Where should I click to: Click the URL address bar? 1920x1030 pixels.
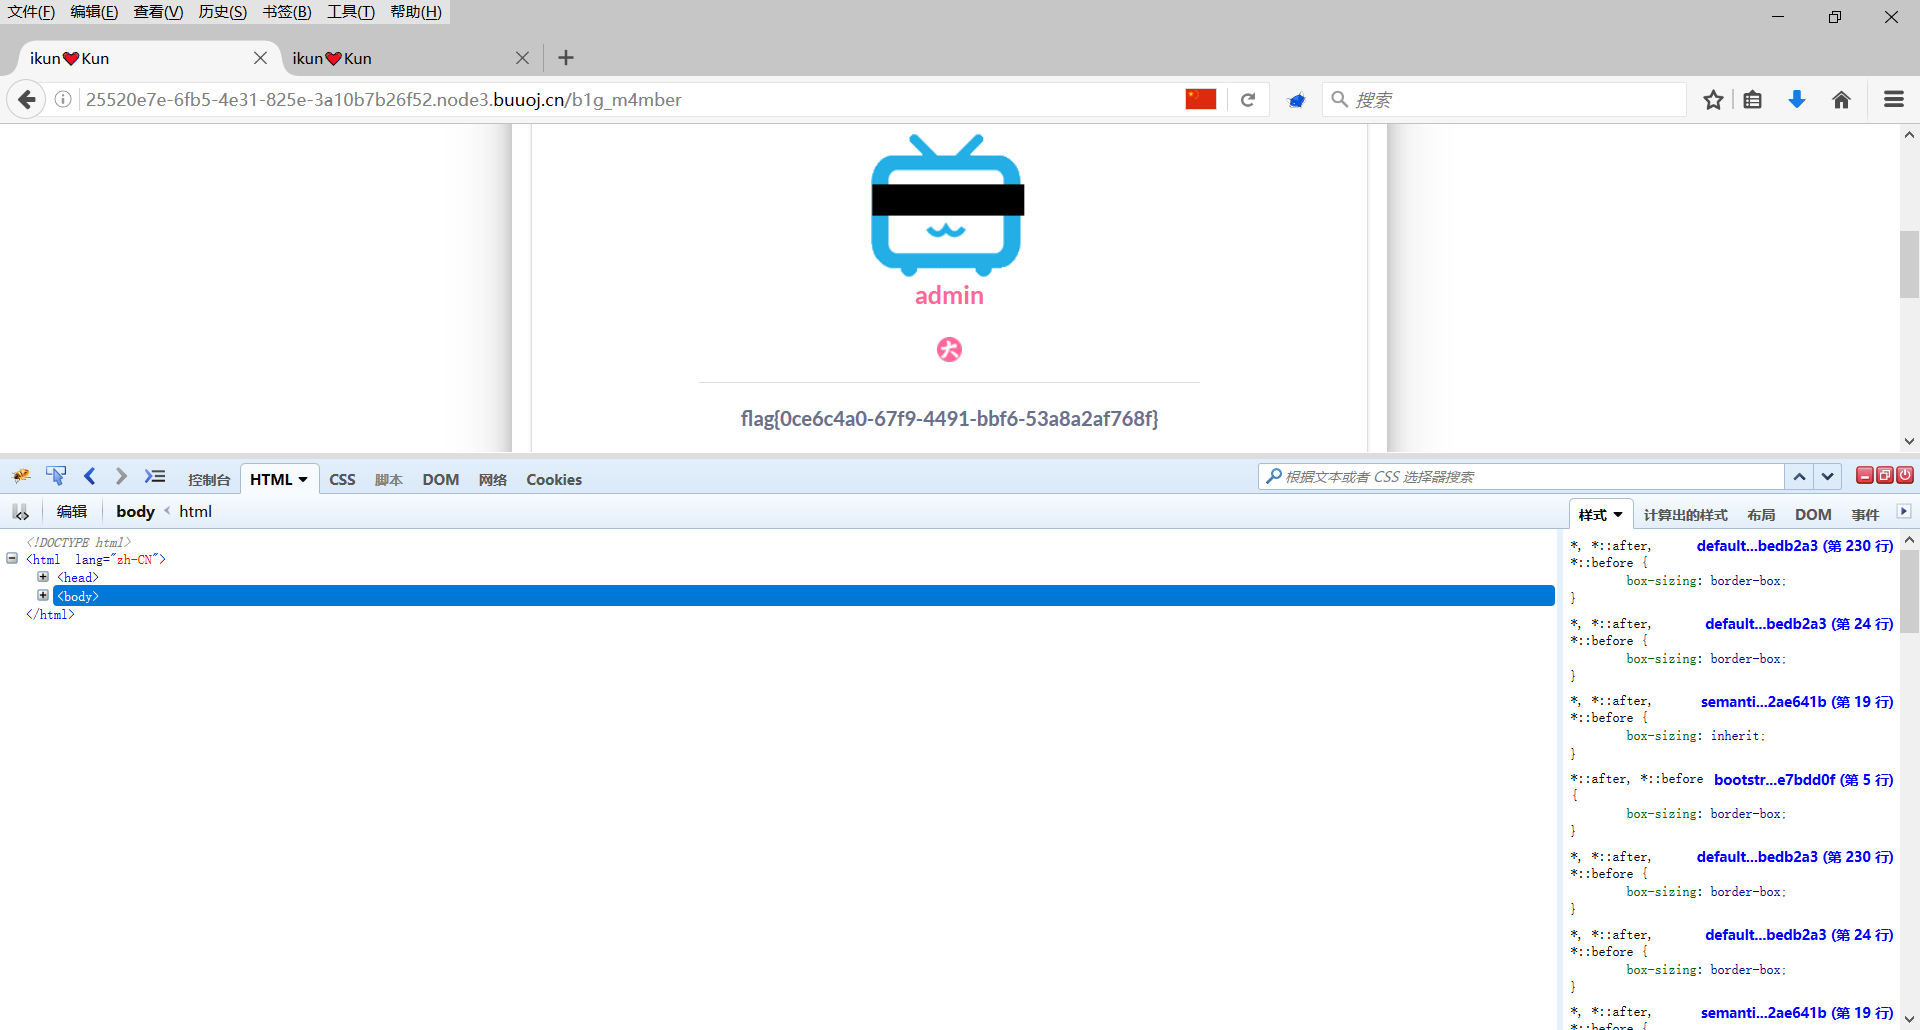click(x=630, y=99)
